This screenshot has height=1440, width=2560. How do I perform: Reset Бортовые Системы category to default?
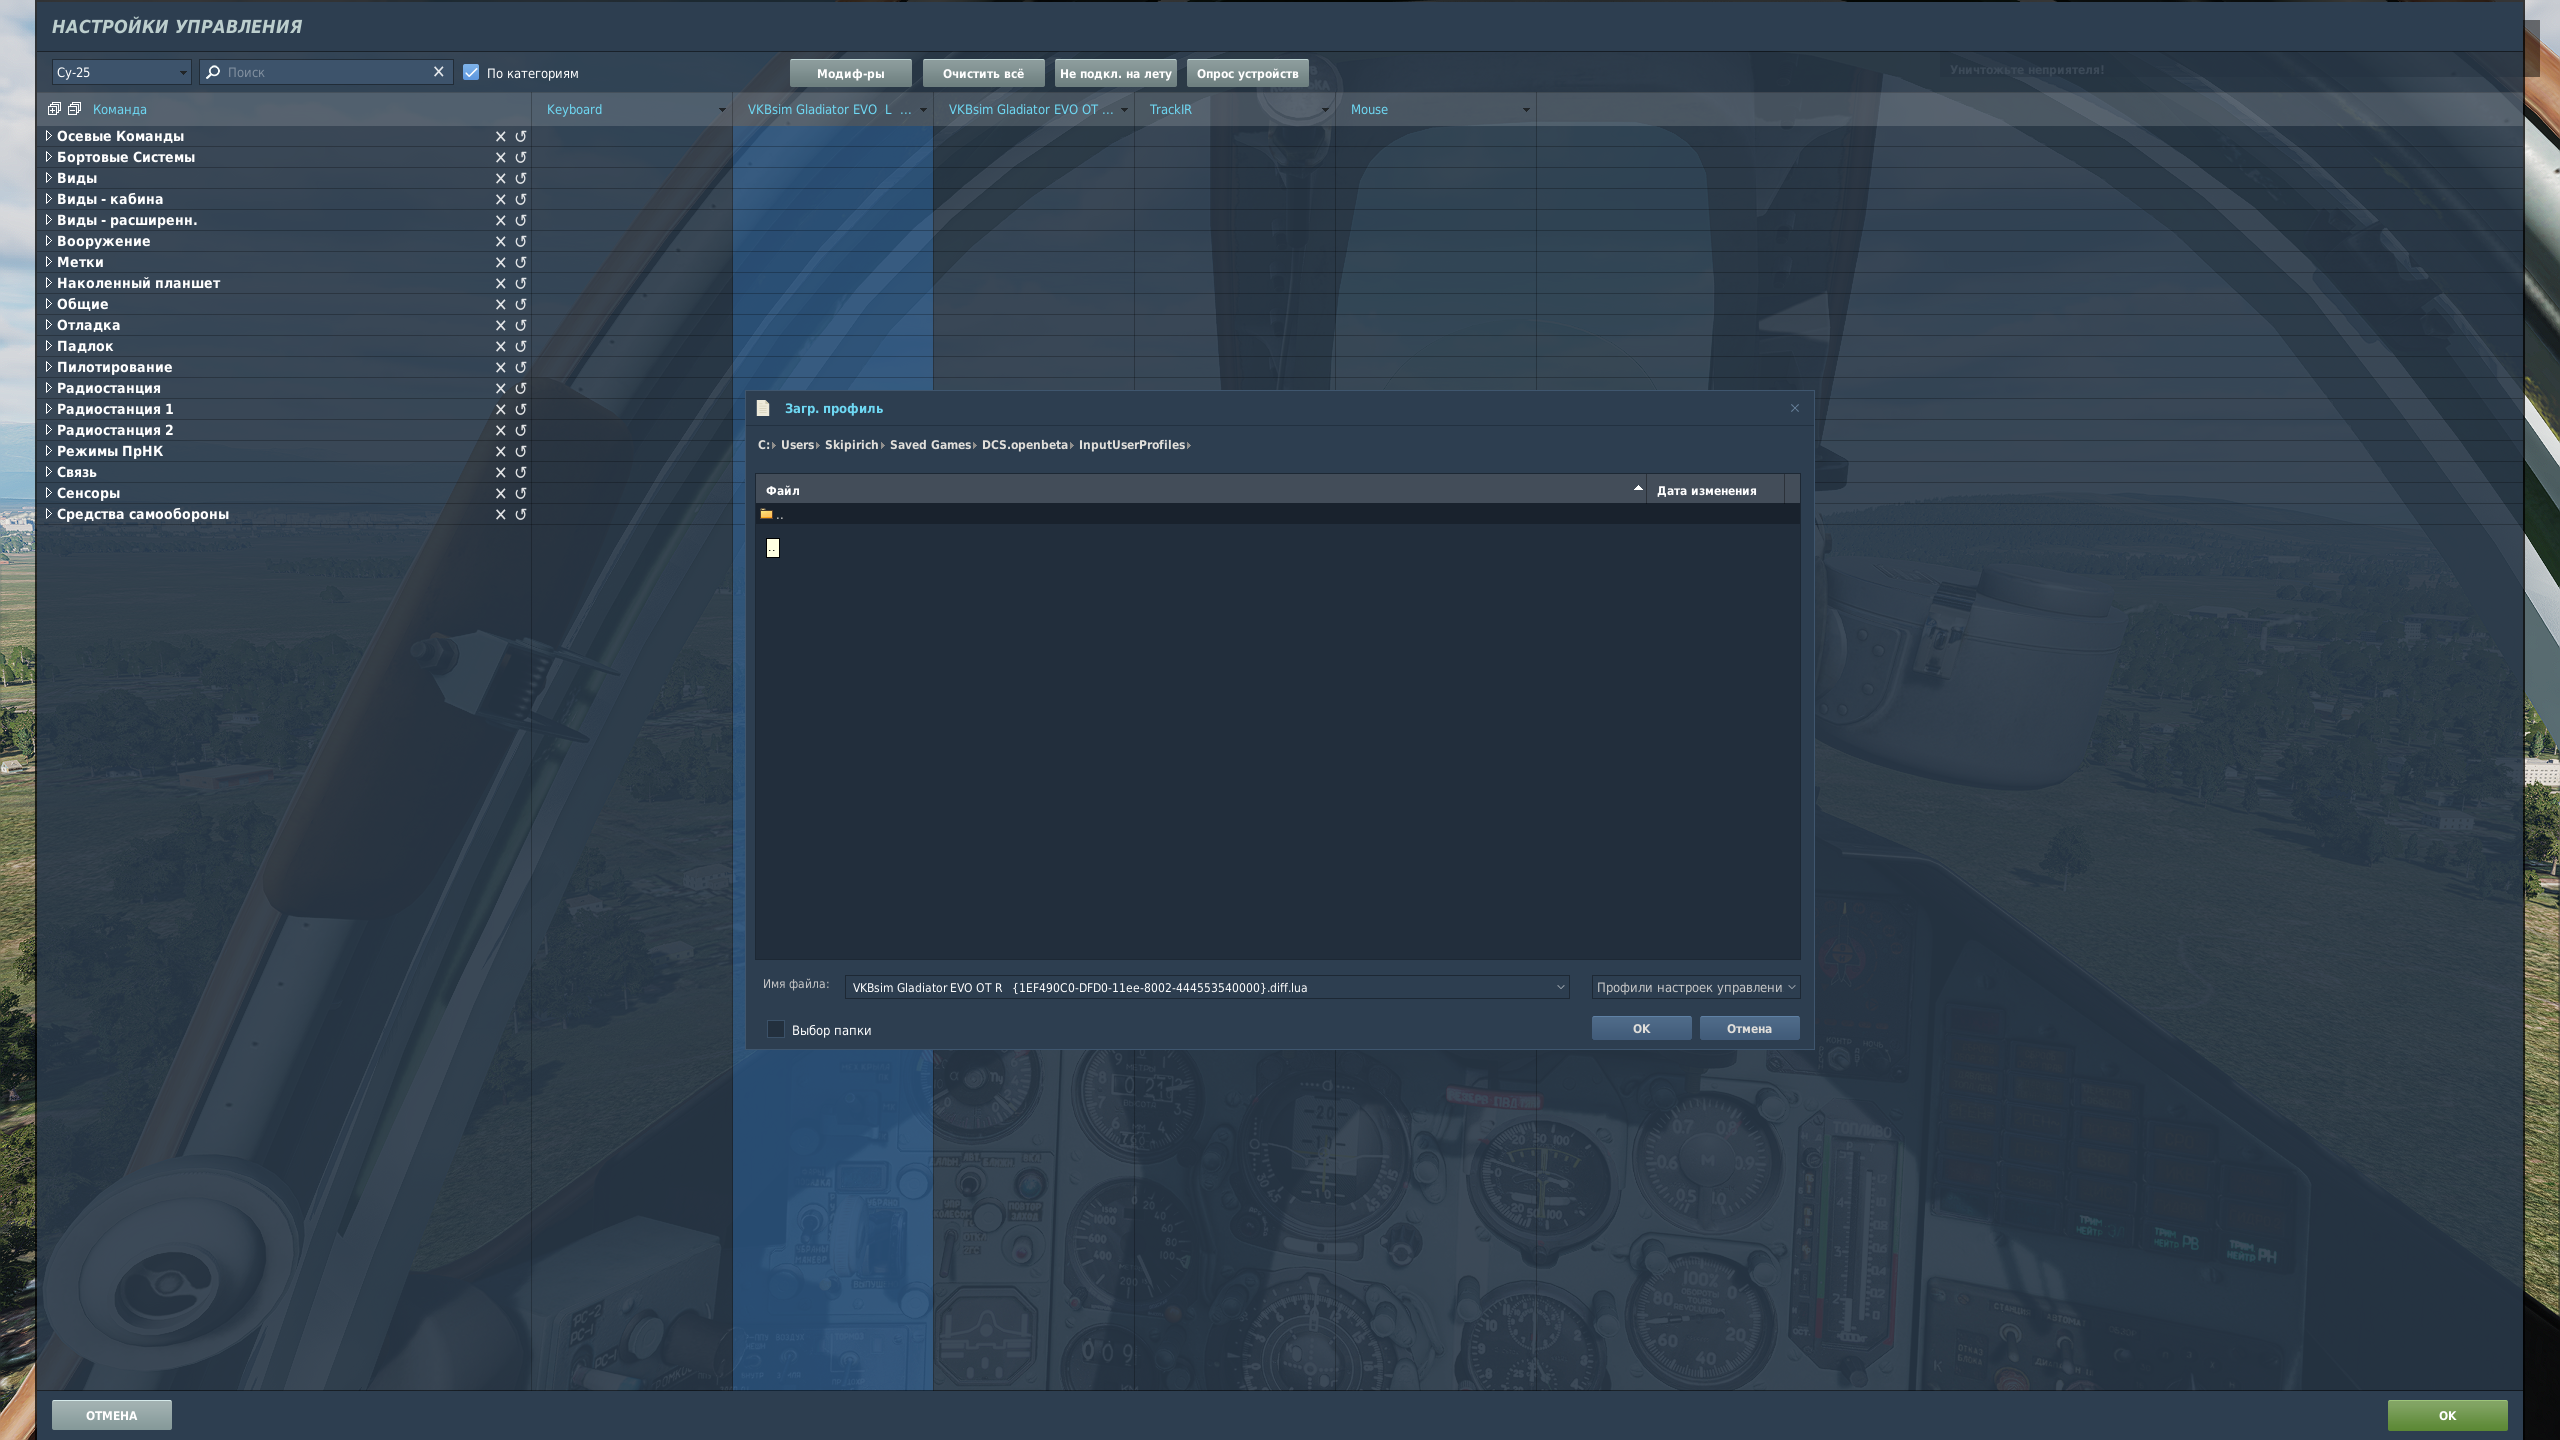520,157
